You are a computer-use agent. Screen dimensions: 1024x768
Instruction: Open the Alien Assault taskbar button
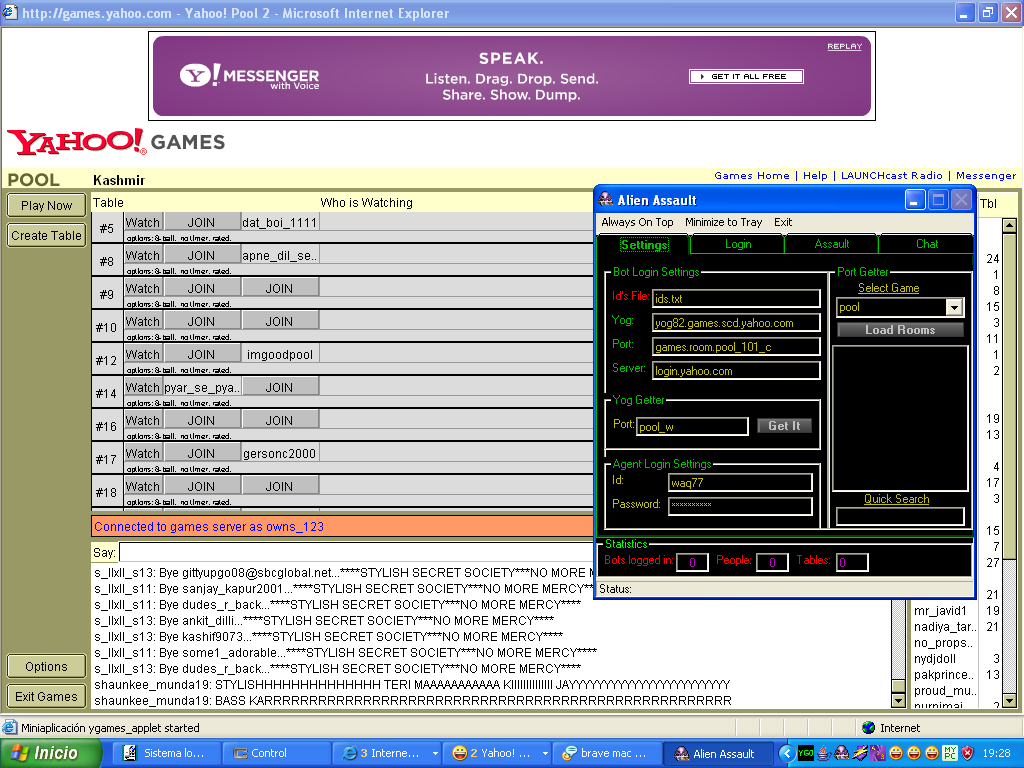715,753
